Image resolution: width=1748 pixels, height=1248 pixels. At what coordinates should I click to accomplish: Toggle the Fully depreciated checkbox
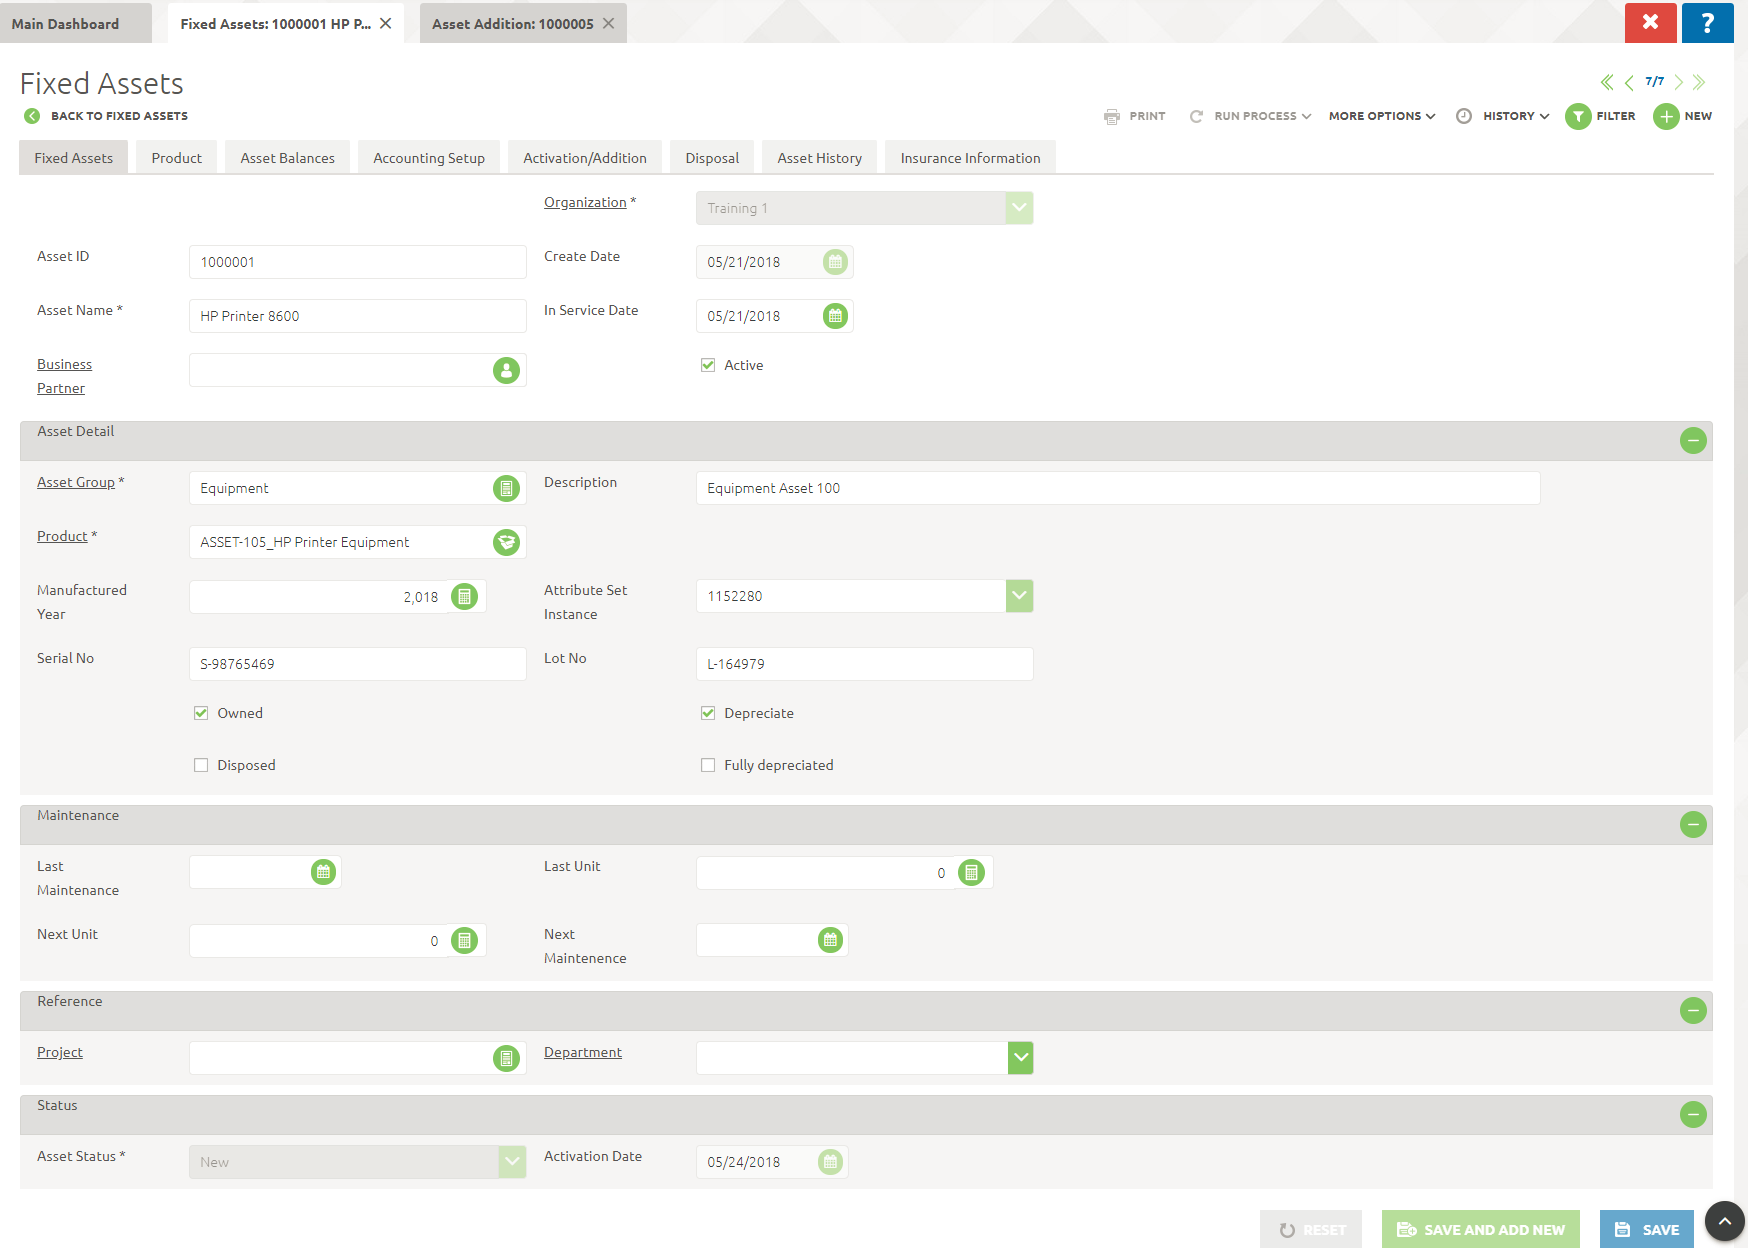(708, 765)
